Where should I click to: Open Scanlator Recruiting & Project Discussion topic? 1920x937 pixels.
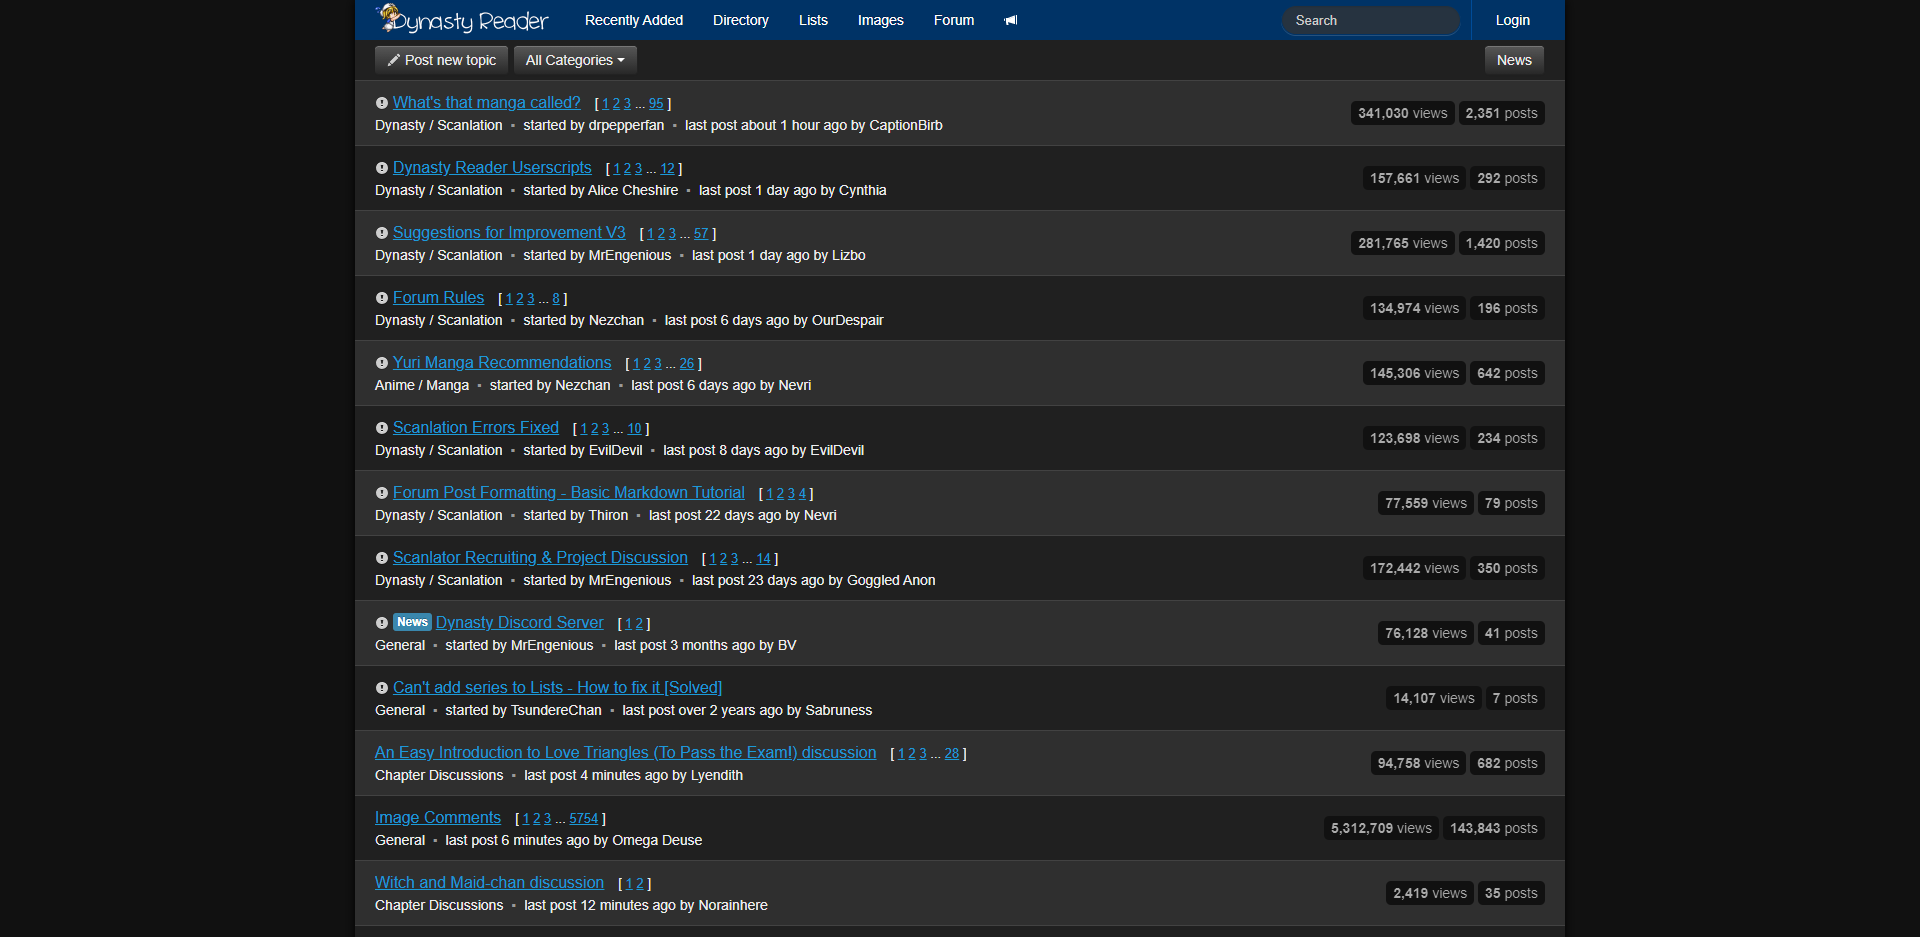point(540,557)
